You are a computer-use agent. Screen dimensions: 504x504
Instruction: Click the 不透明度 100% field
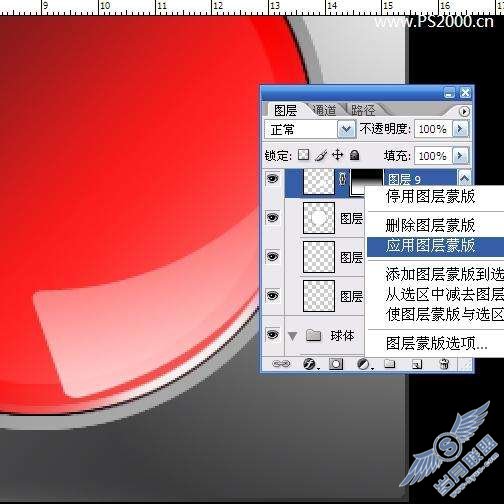pos(433,129)
